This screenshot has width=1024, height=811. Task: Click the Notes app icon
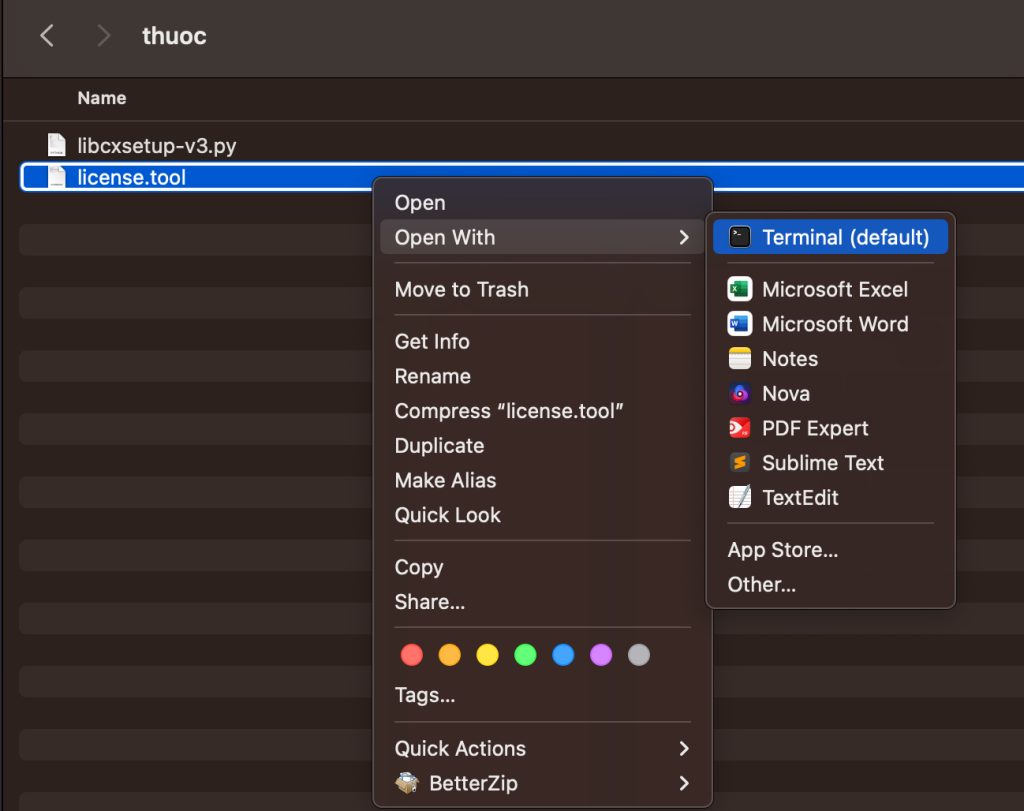(x=740, y=359)
